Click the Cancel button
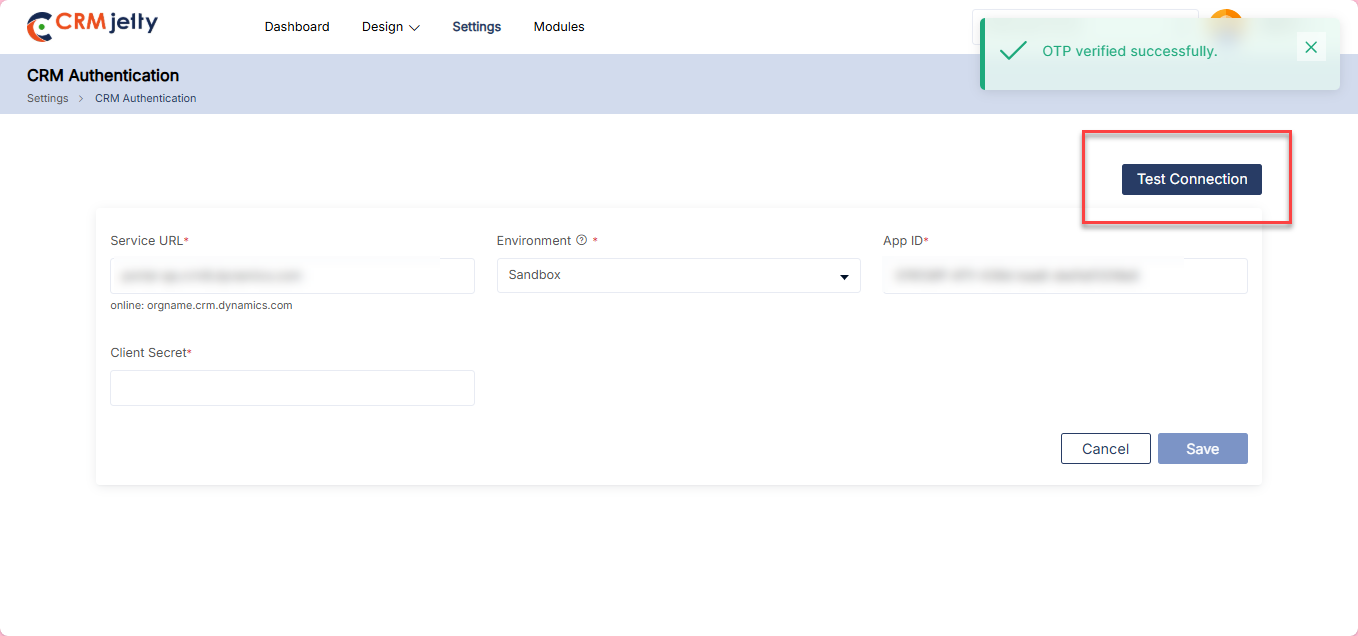Viewport: 1358px width, 636px height. pos(1105,449)
